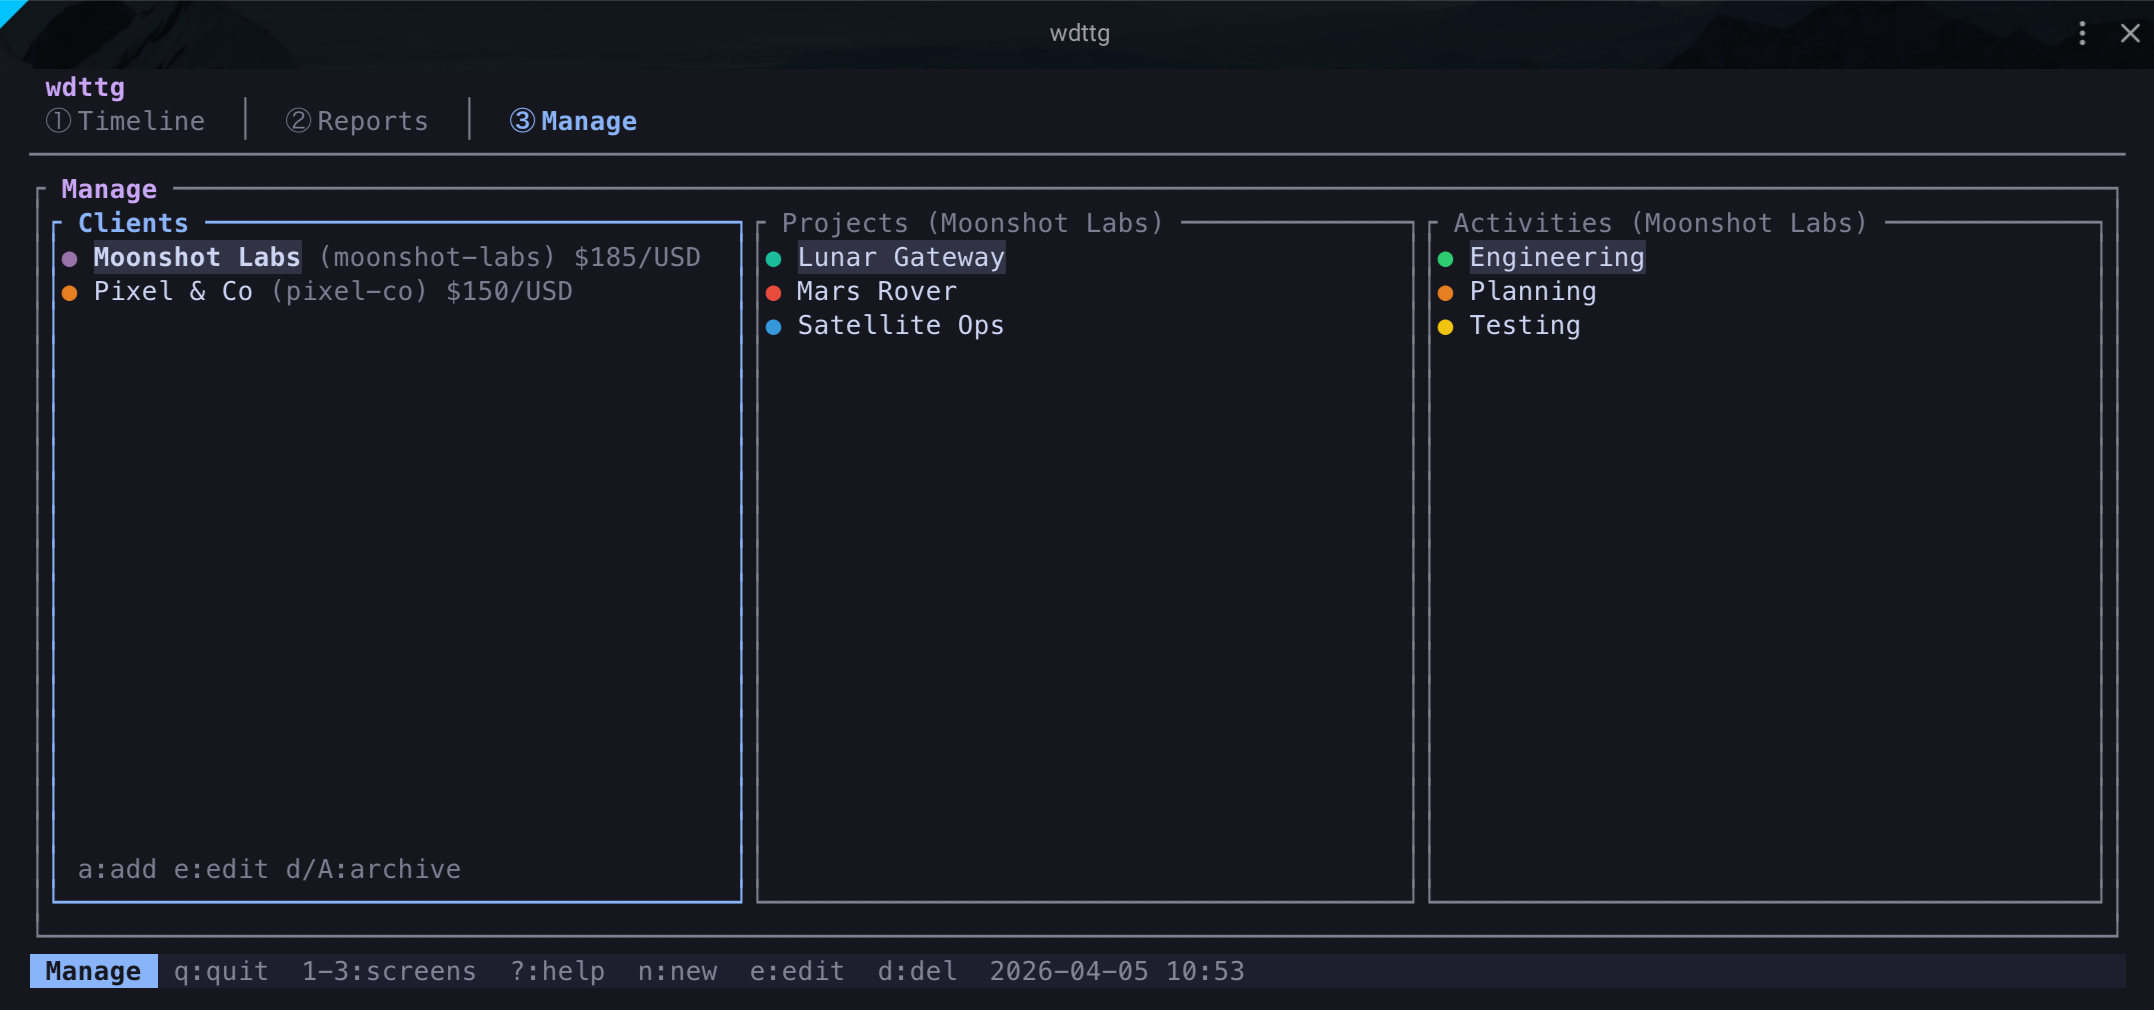Click d:del in the status bar
The width and height of the screenshot is (2154, 1010).
coord(917,971)
